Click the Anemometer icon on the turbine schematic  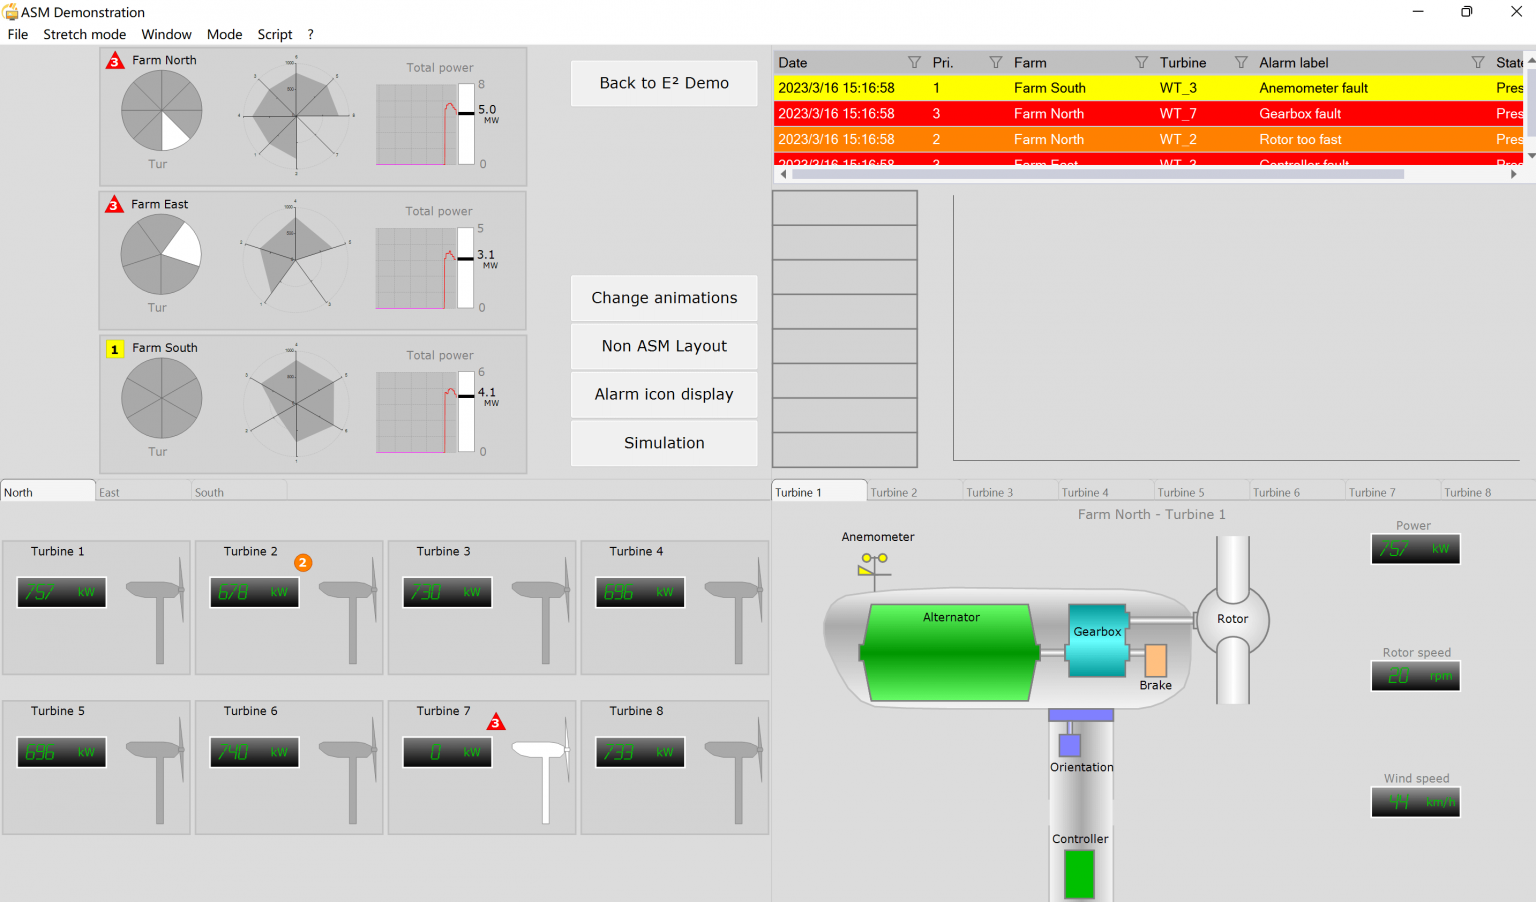click(875, 564)
